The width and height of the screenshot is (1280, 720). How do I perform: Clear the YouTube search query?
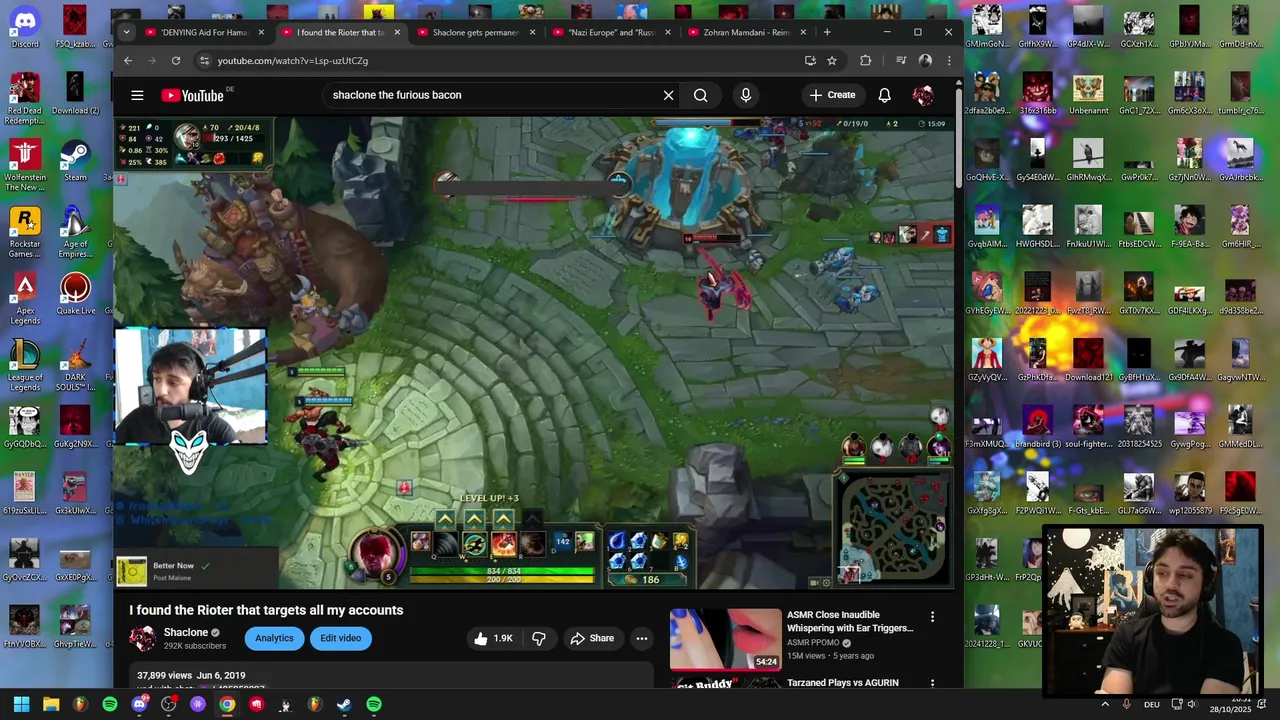point(668,95)
